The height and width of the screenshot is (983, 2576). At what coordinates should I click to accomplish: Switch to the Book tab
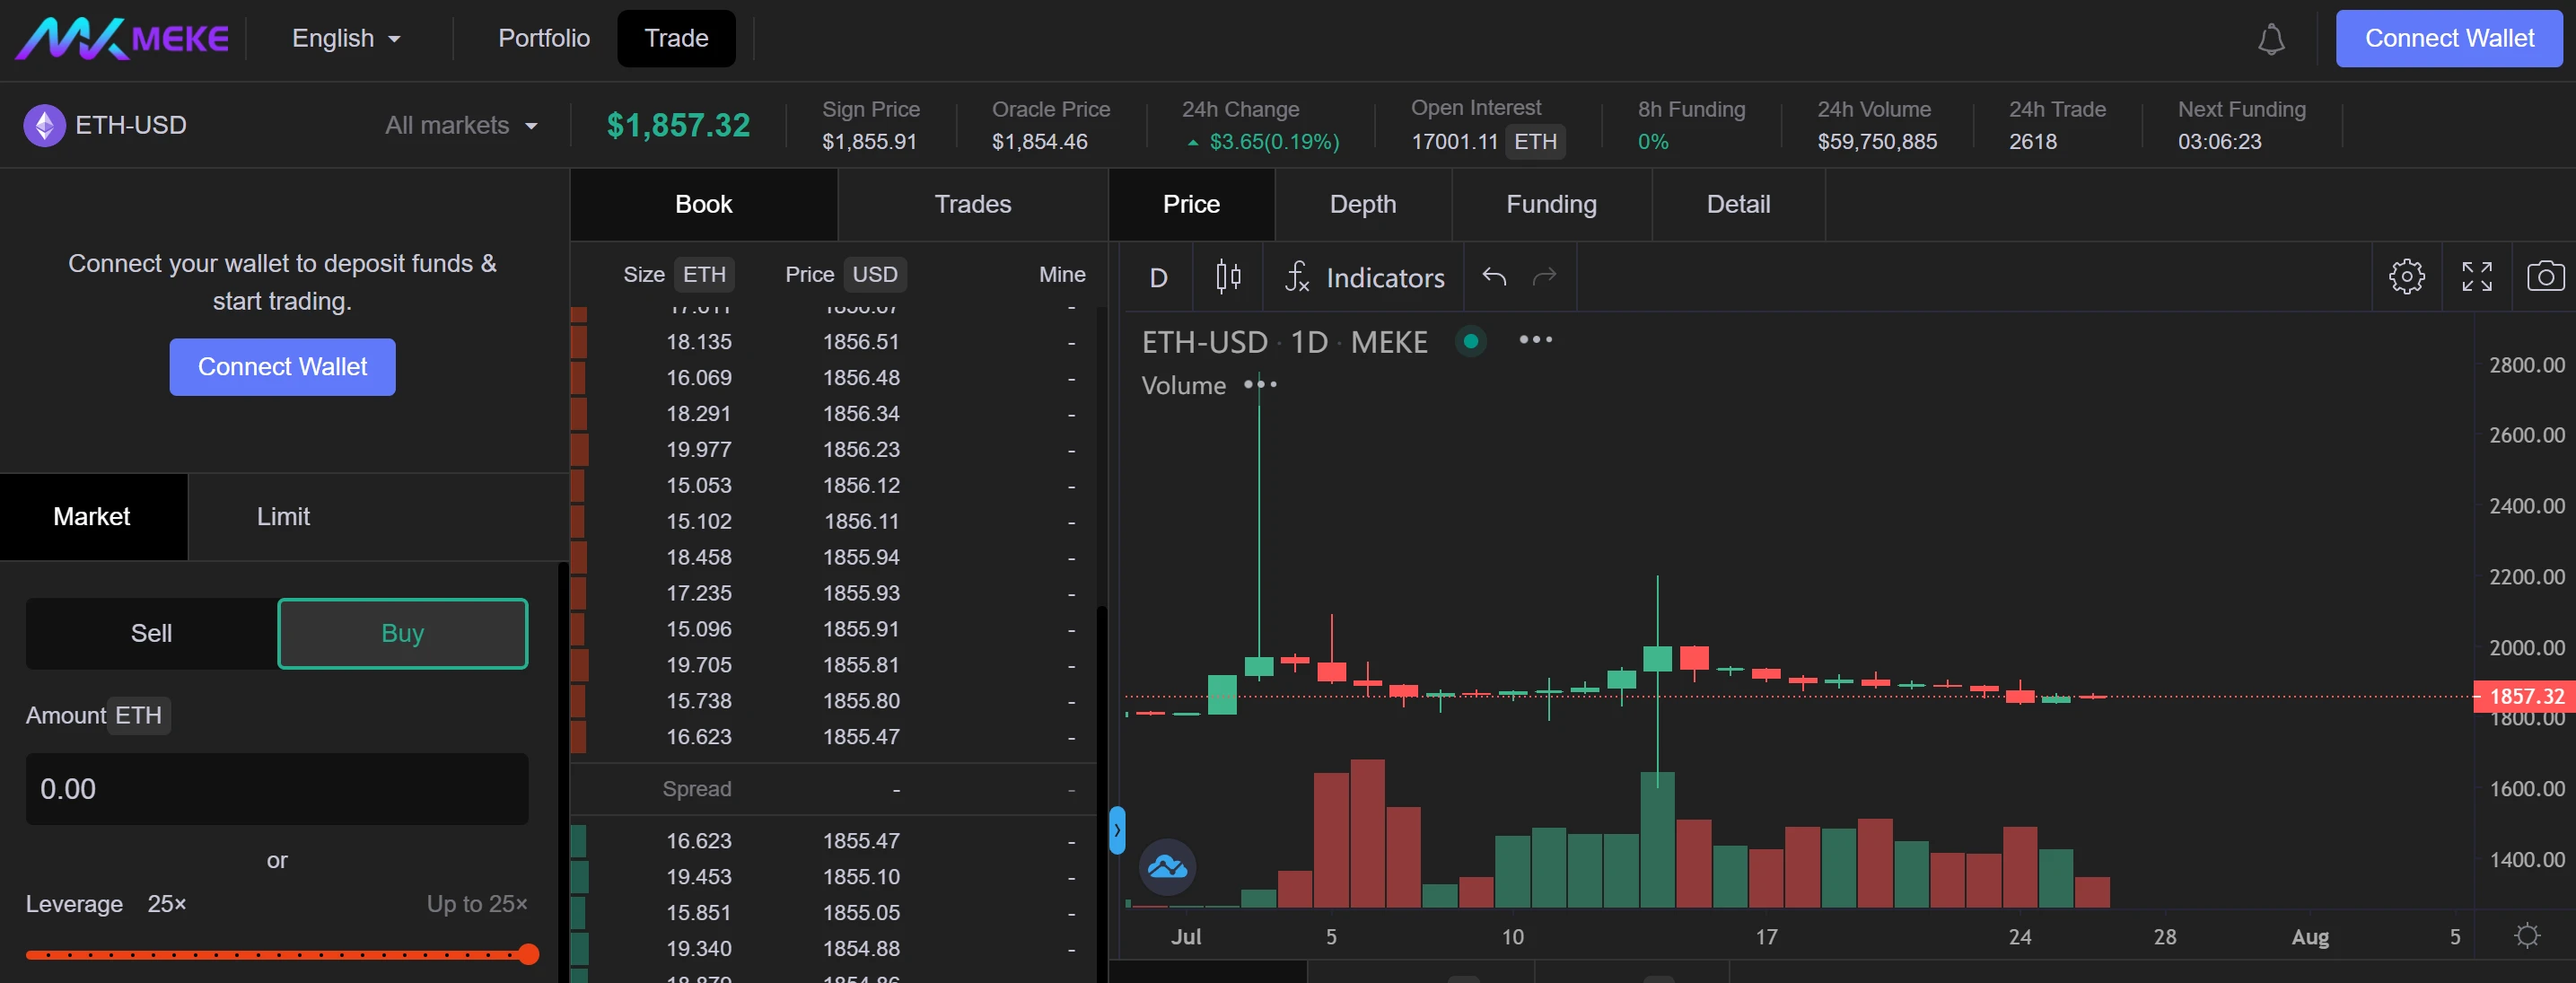704,204
